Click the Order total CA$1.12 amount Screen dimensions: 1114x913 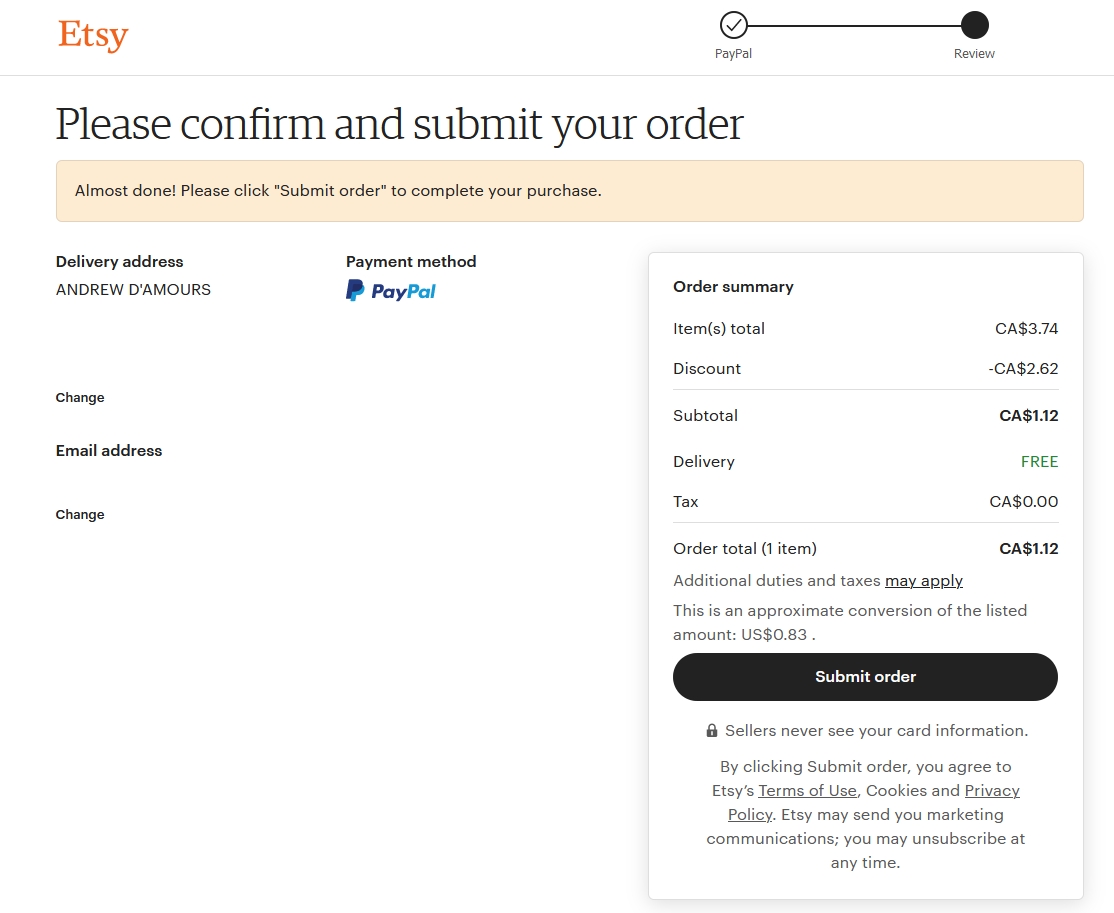click(x=1029, y=549)
